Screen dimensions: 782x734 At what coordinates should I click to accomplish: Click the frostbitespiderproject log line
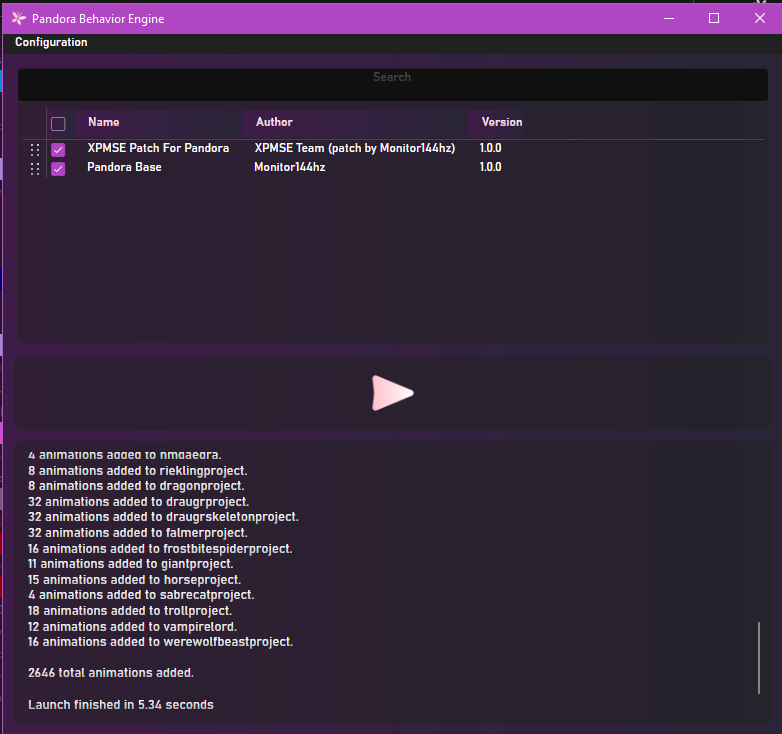(160, 549)
